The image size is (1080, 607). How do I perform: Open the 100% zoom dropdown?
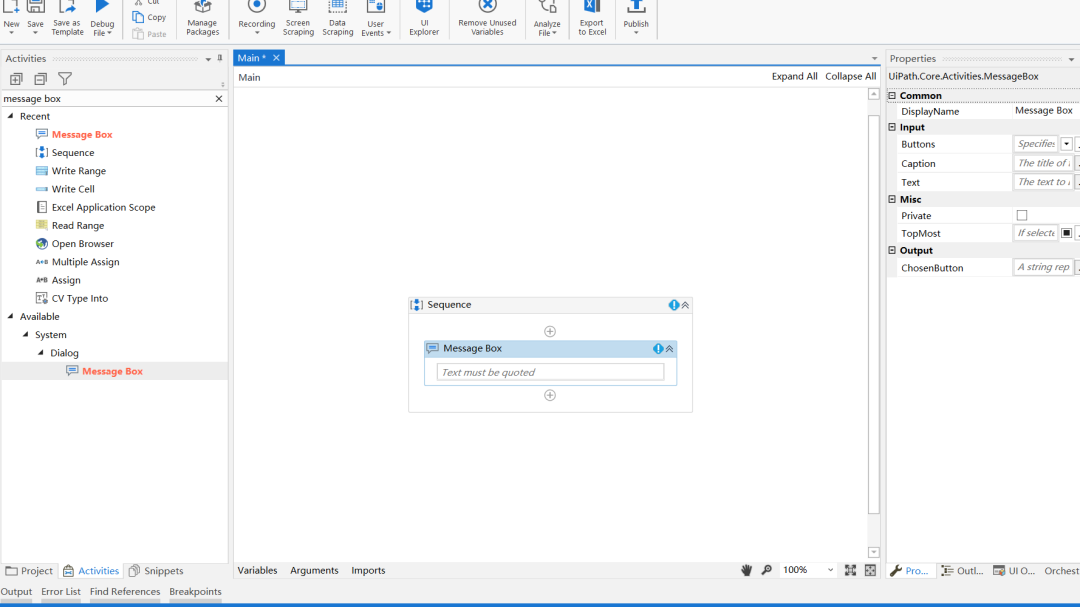(830, 570)
